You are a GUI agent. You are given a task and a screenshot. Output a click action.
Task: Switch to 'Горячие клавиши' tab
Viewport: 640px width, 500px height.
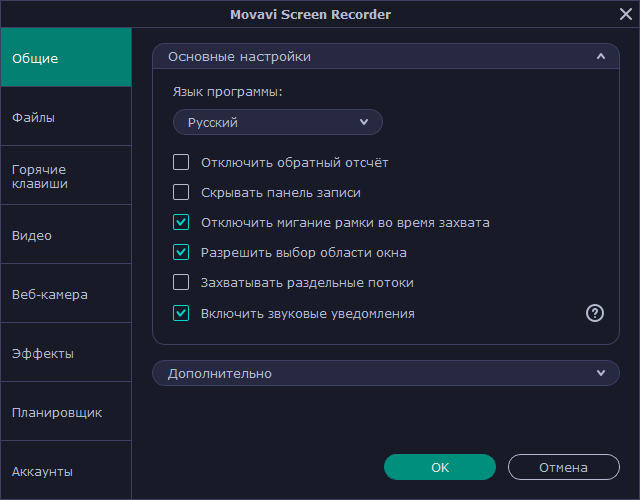(65, 176)
